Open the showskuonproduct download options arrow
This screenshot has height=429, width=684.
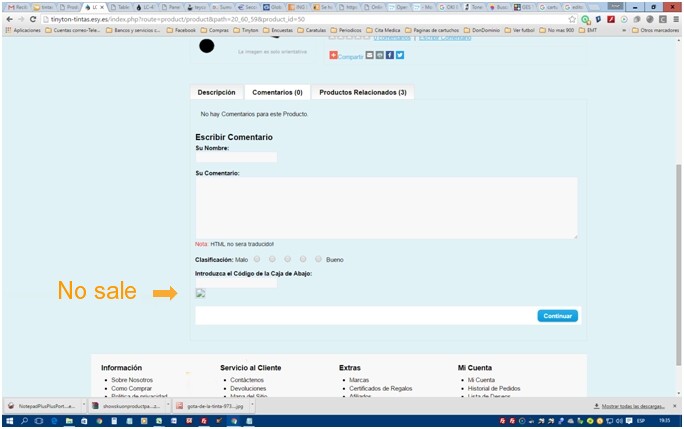[x=168, y=405]
